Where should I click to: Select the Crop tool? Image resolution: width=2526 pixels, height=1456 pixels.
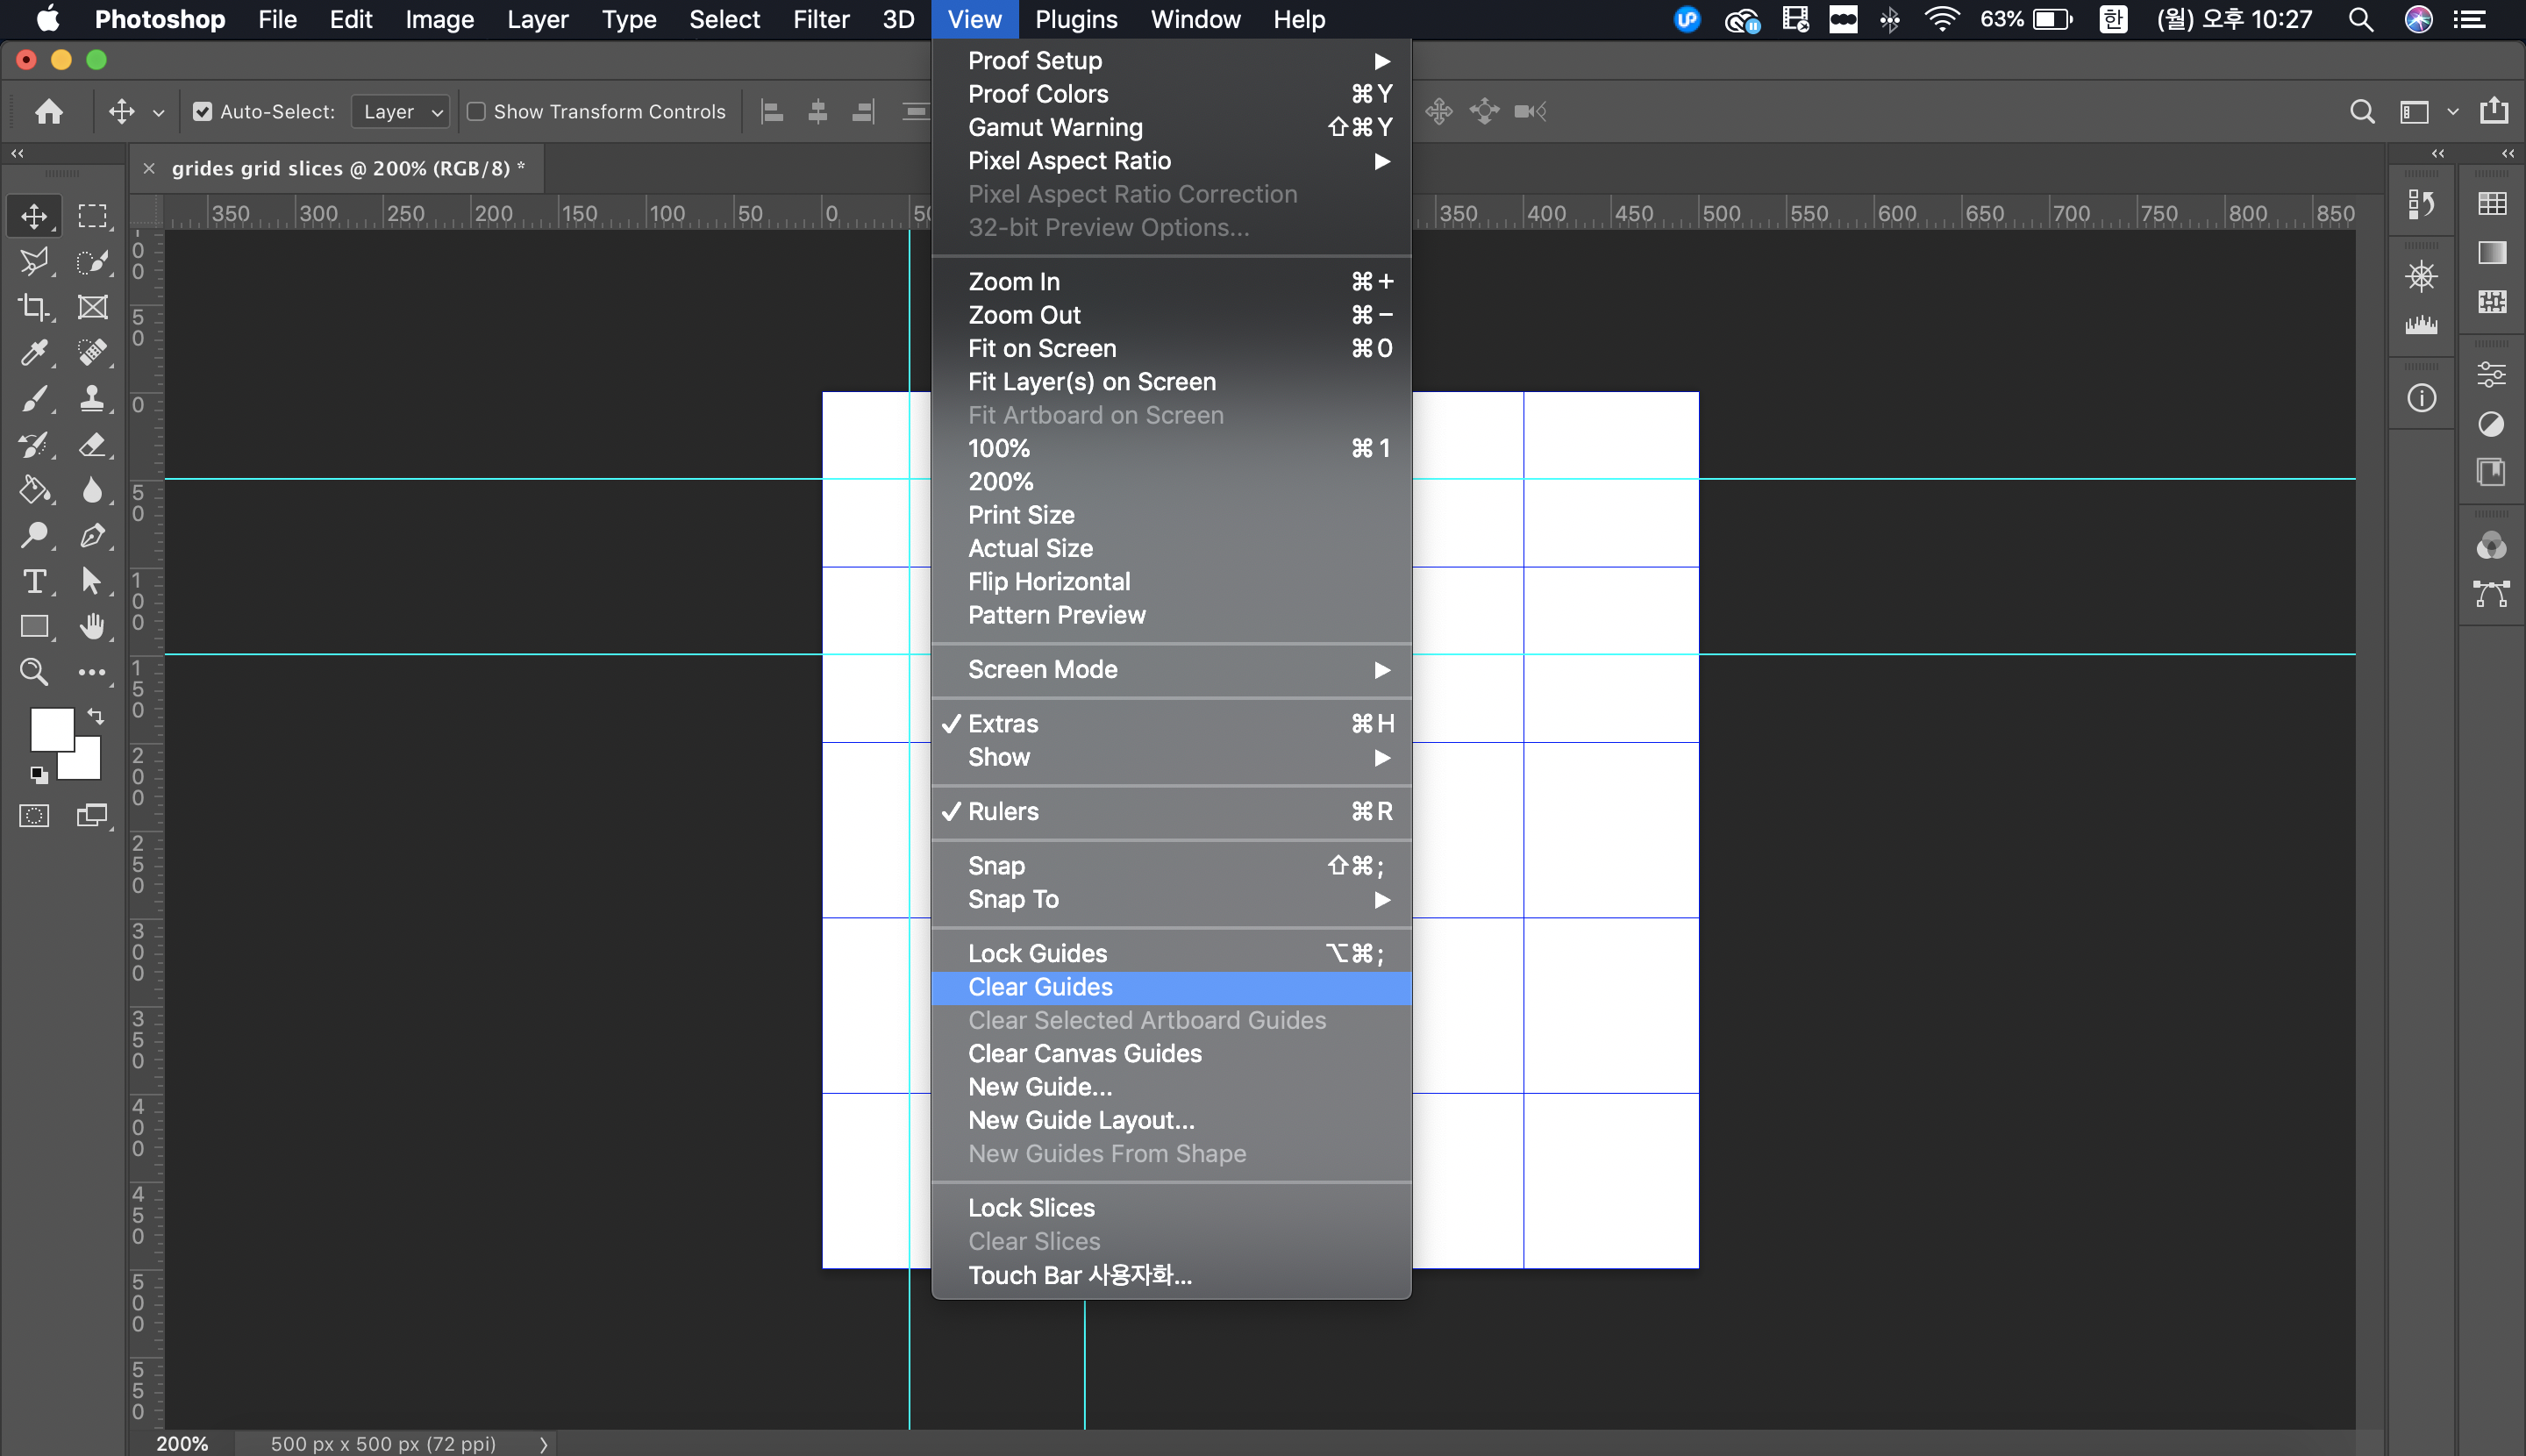tap(33, 307)
